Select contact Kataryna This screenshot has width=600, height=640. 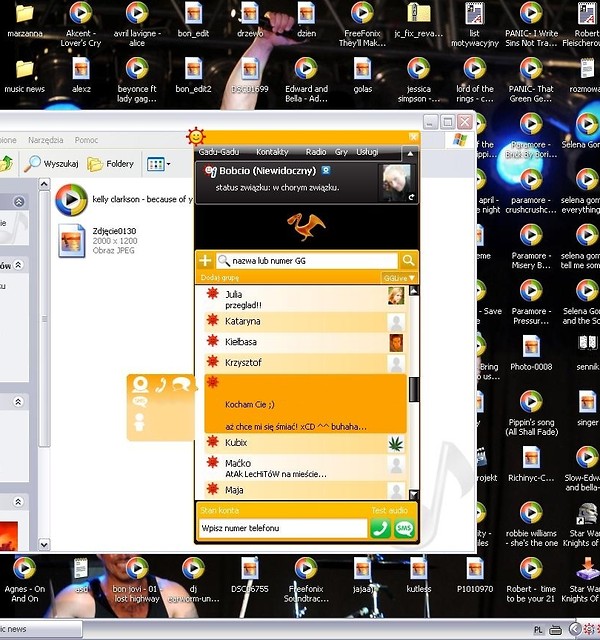tap(305, 322)
